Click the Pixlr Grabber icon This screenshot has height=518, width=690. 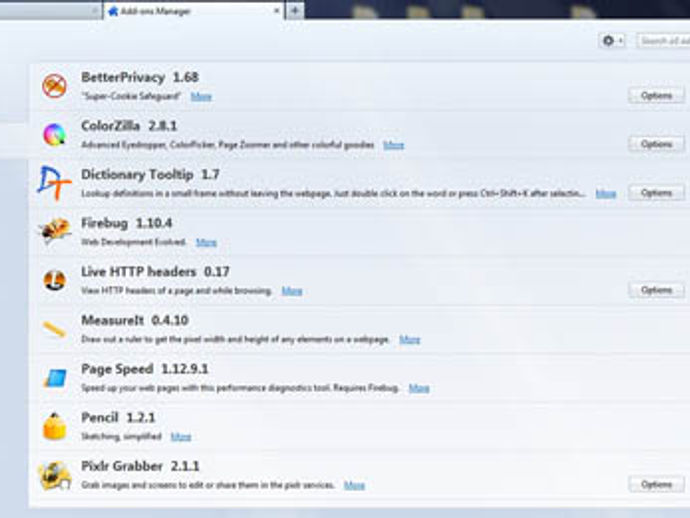(55, 475)
